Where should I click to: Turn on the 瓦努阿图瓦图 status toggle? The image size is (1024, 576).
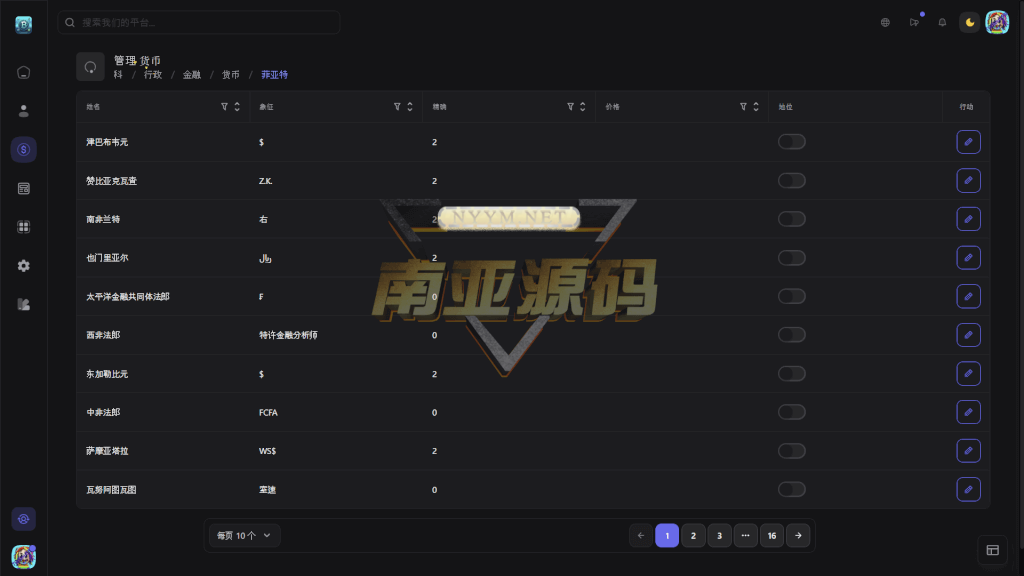coord(791,489)
